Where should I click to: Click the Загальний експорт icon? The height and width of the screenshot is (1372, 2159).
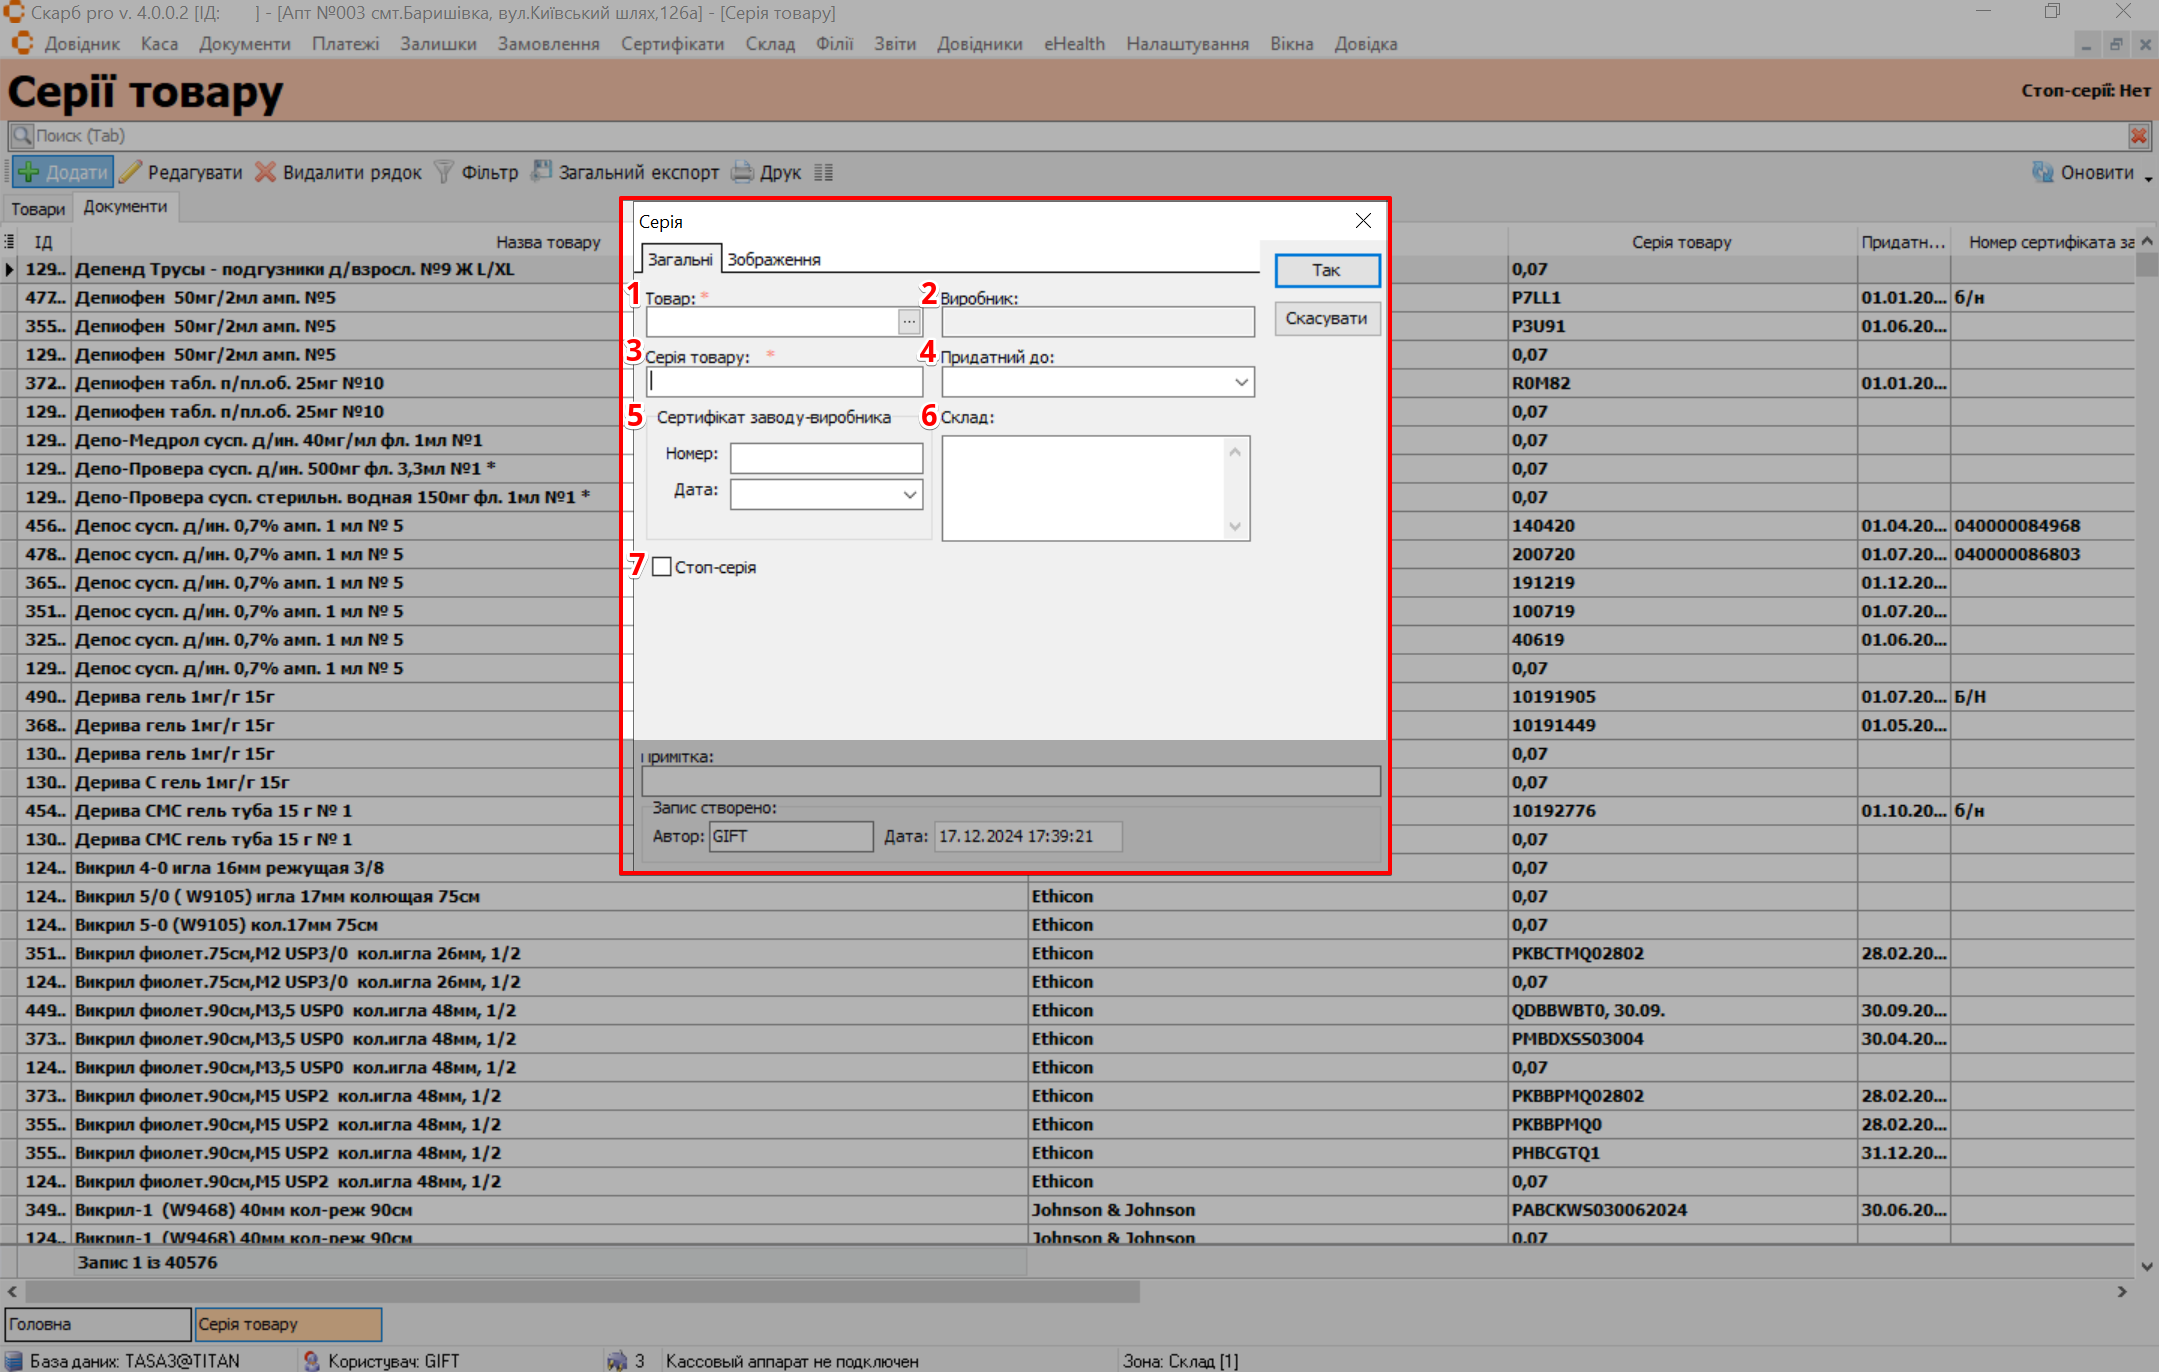point(541,172)
